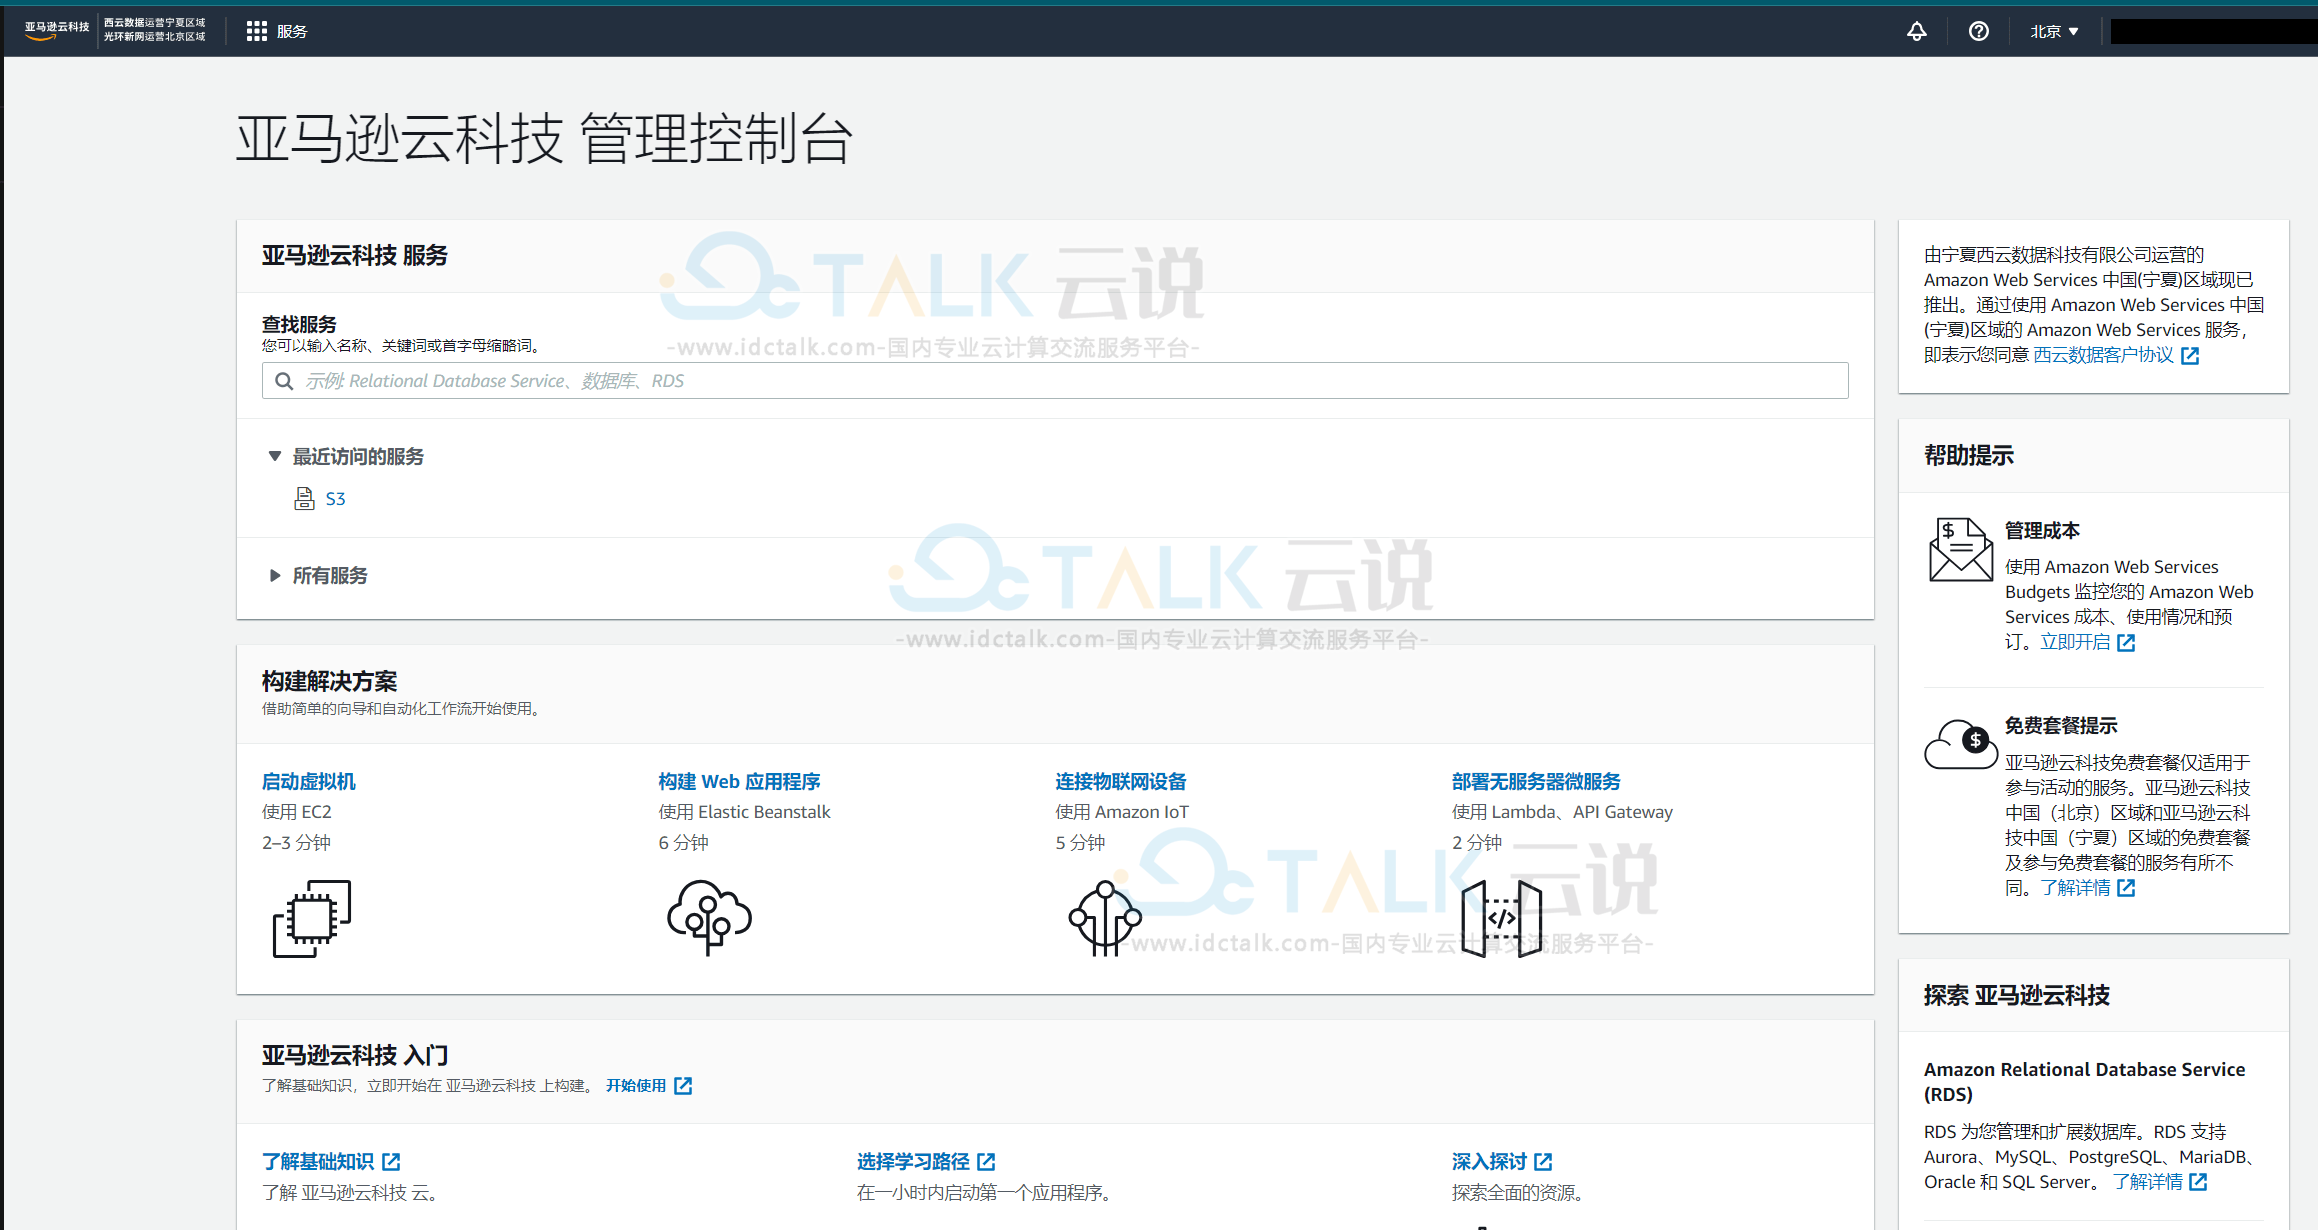Open the 了解基础知识 link
Image resolution: width=2318 pixels, height=1230 pixels.
(x=318, y=1161)
